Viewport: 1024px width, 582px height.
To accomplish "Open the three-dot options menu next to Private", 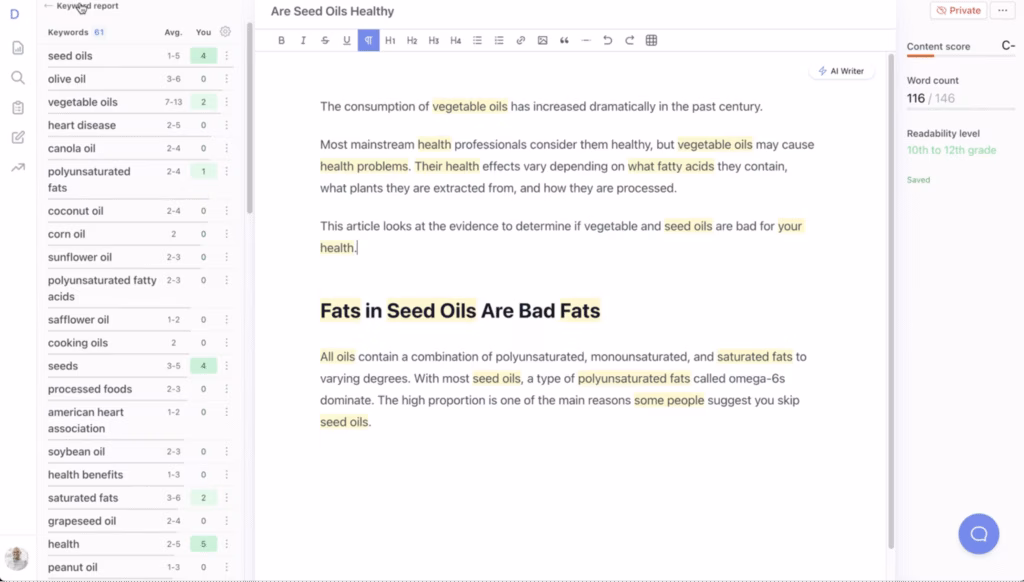I will (x=1002, y=10).
